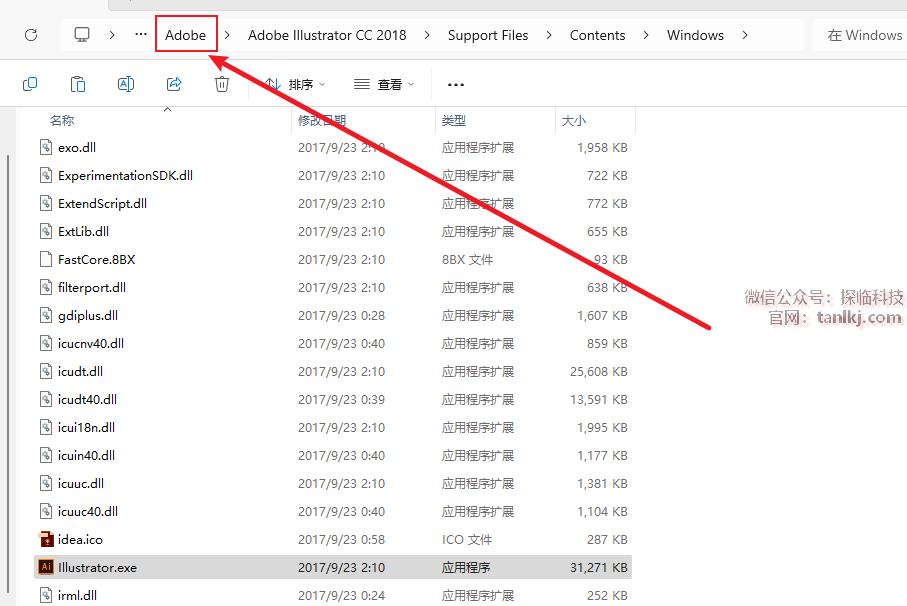Click the Refresh icon in the address bar
The image size is (907, 606).
click(31, 35)
